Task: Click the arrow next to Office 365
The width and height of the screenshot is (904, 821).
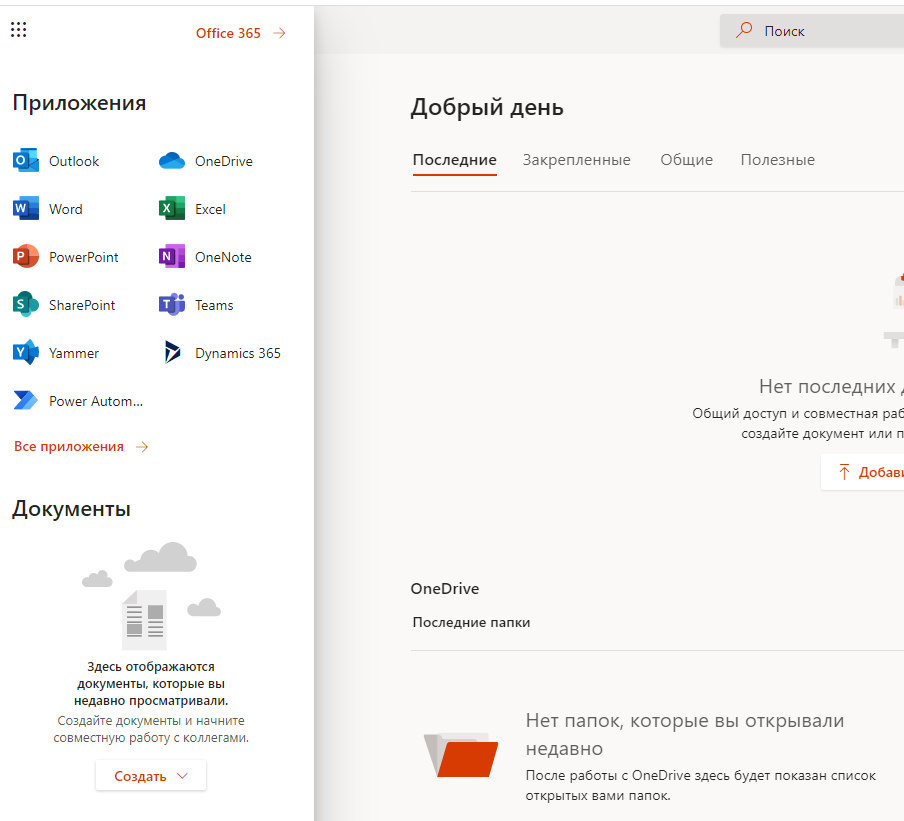Action: [x=280, y=33]
